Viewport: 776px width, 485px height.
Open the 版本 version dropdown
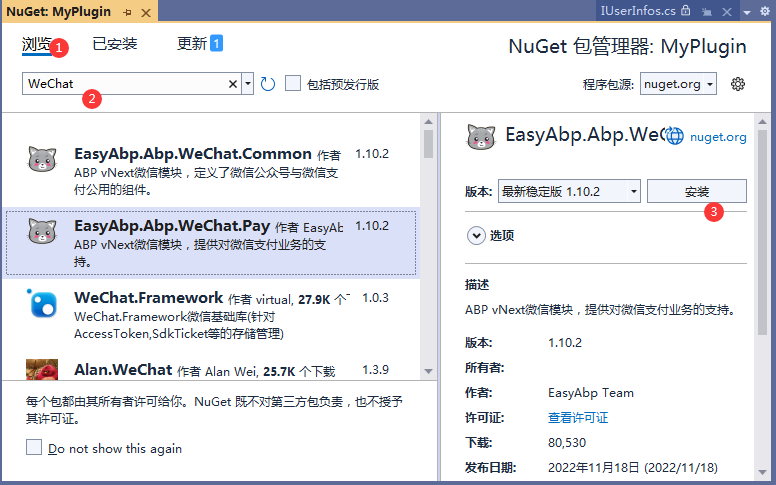coord(569,191)
